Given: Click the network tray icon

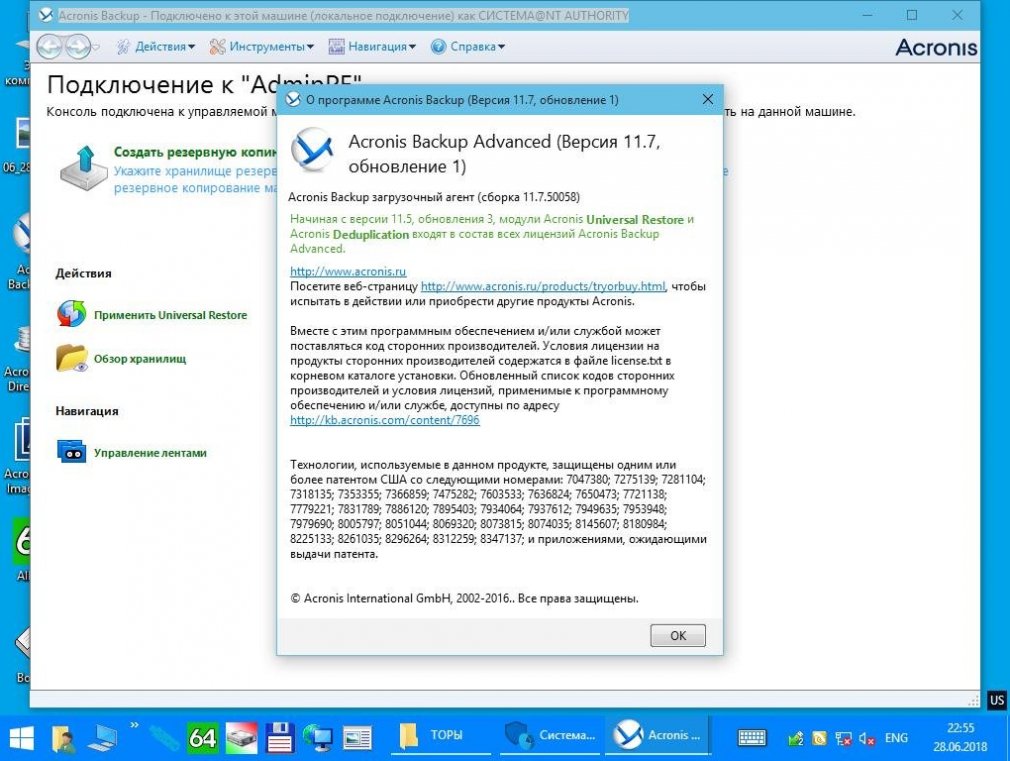Looking at the screenshot, I should (843, 738).
